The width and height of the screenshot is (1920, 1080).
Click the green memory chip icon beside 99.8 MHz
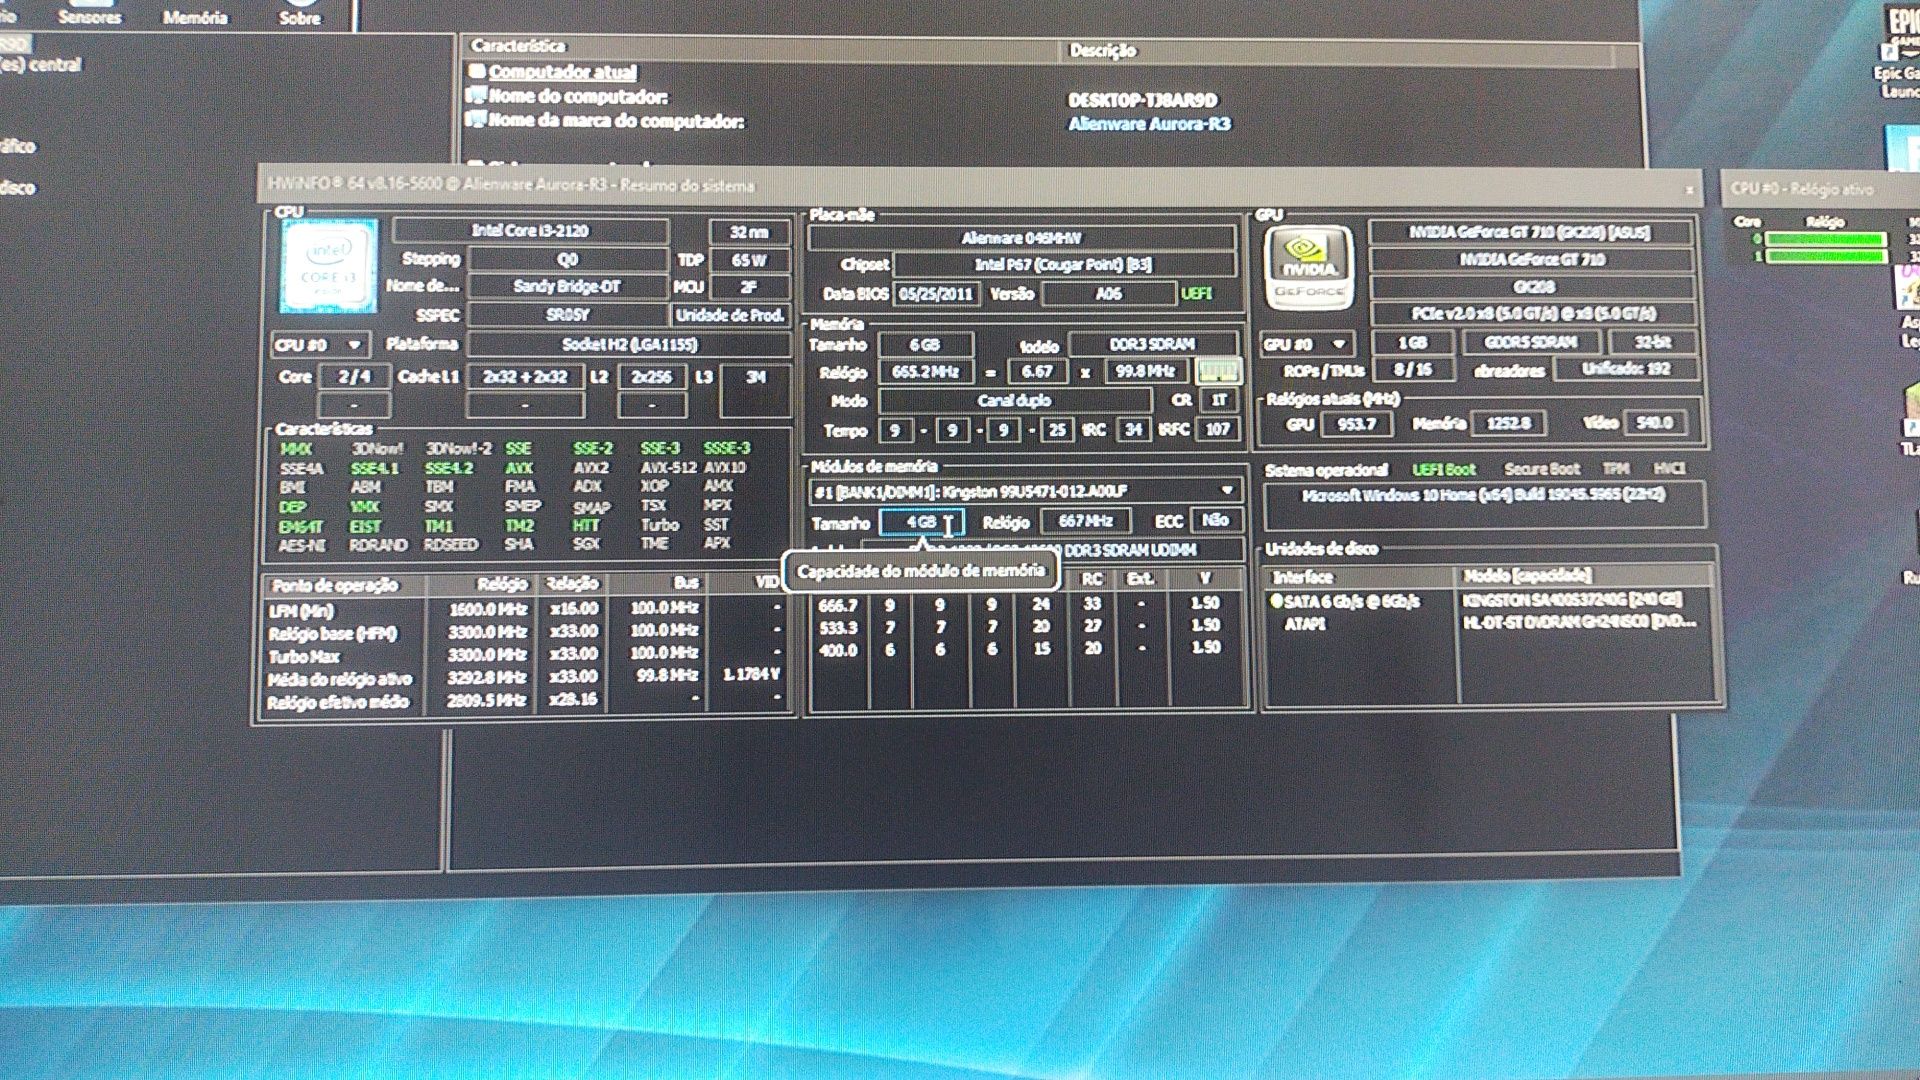click(1219, 372)
